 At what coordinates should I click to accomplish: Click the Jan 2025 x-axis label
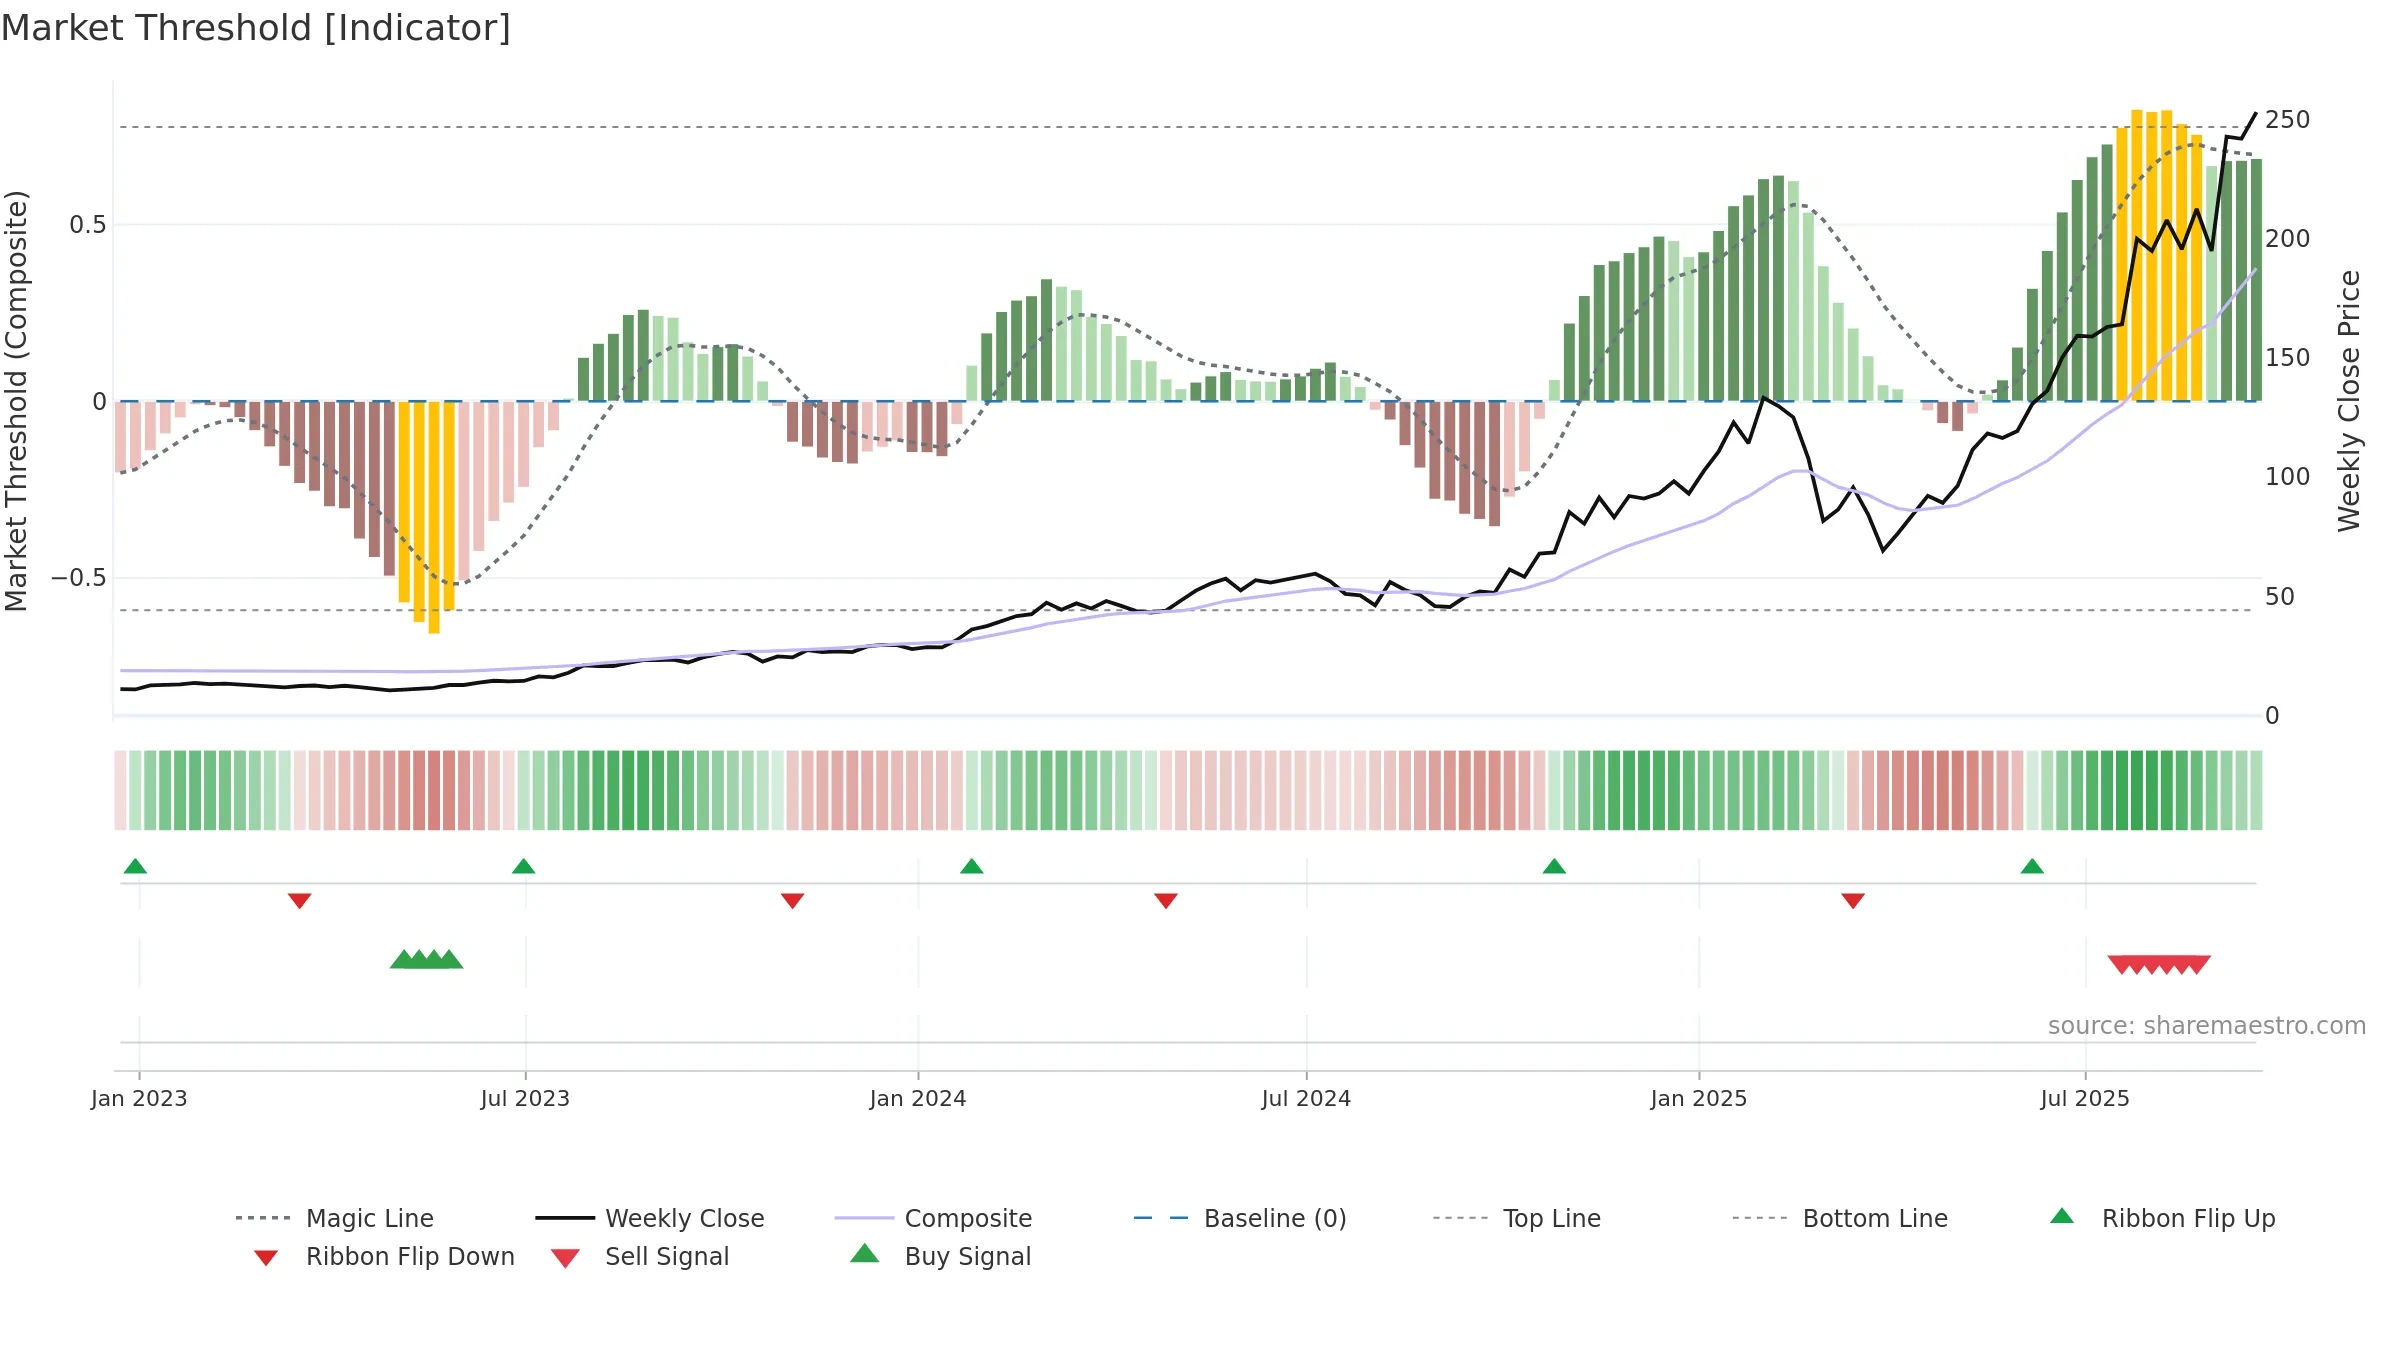coord(1699,1098)
